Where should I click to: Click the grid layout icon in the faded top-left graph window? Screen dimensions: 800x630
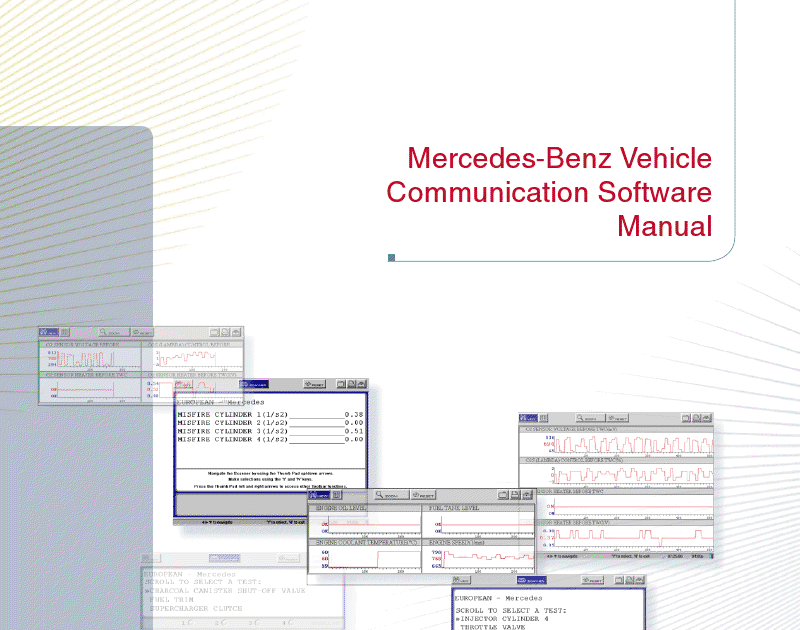point(65,332)
